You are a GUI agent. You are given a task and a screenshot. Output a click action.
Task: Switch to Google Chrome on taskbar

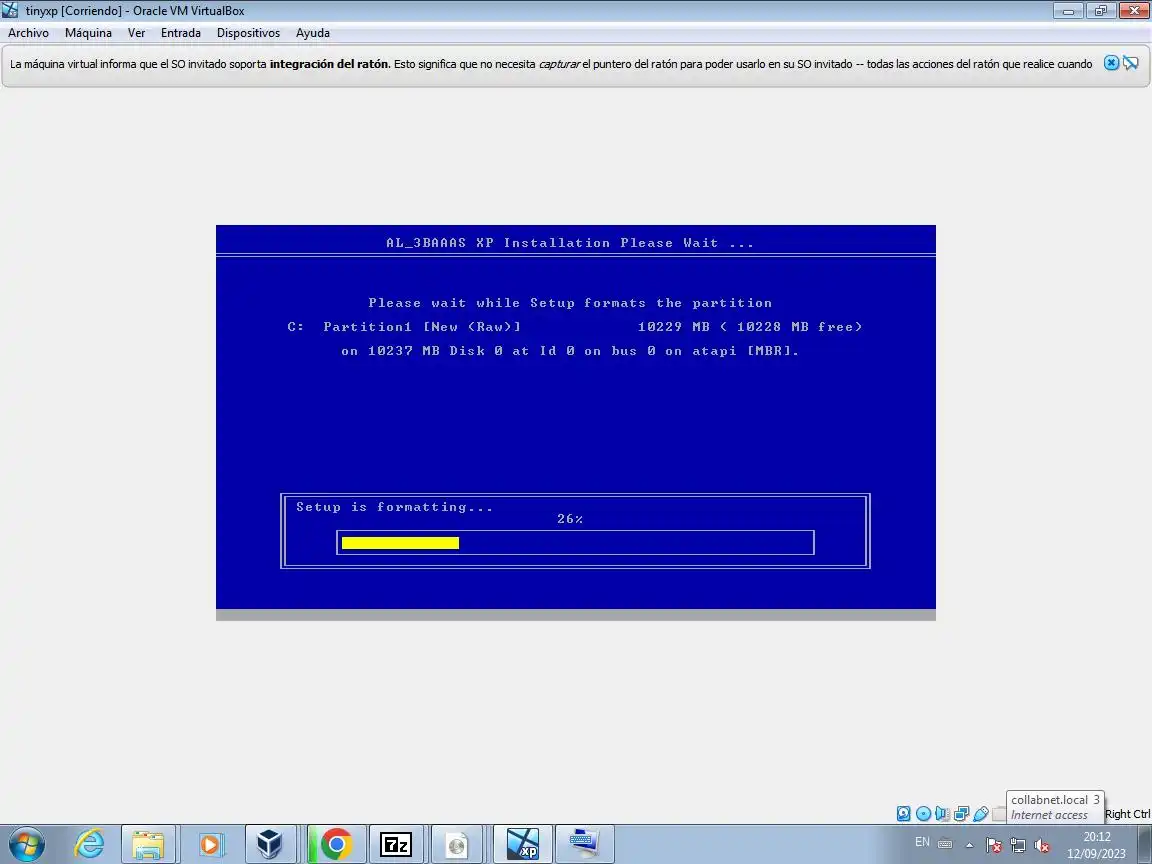coord(334,844)
